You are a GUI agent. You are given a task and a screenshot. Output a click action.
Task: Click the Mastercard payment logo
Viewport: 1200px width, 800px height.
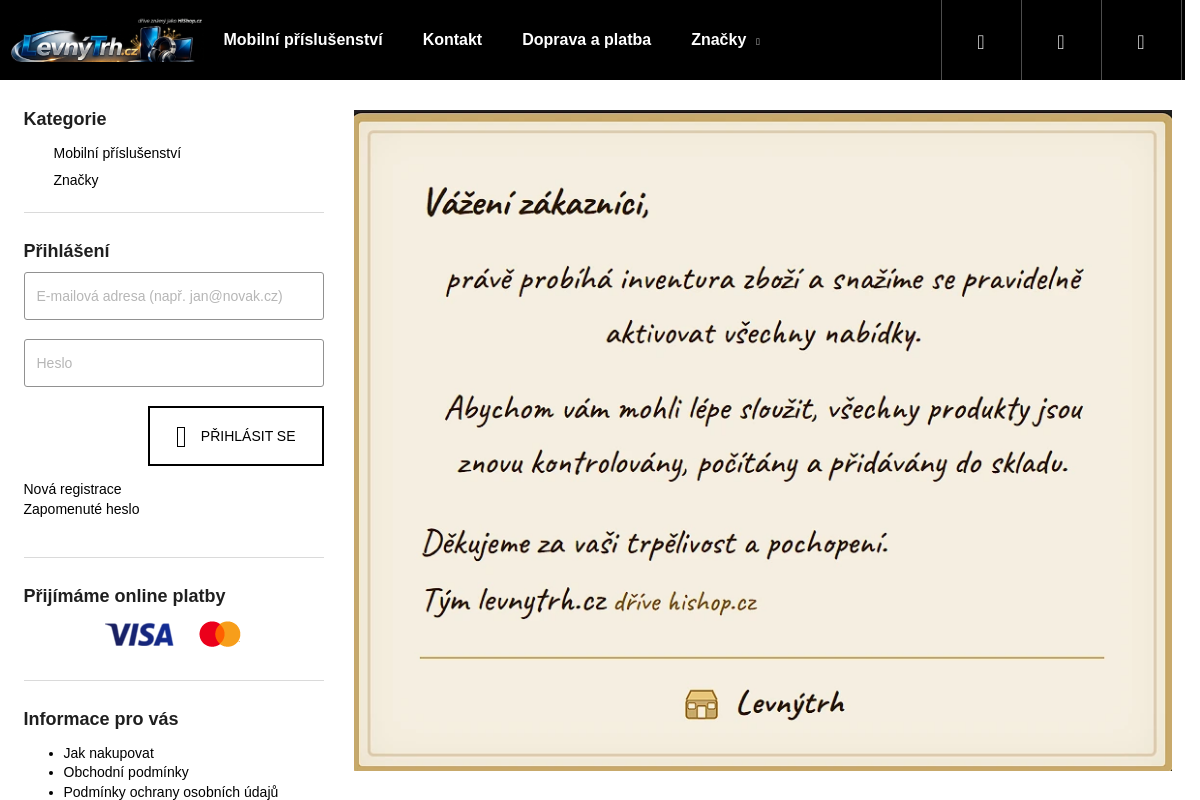(x=220, y=635)
